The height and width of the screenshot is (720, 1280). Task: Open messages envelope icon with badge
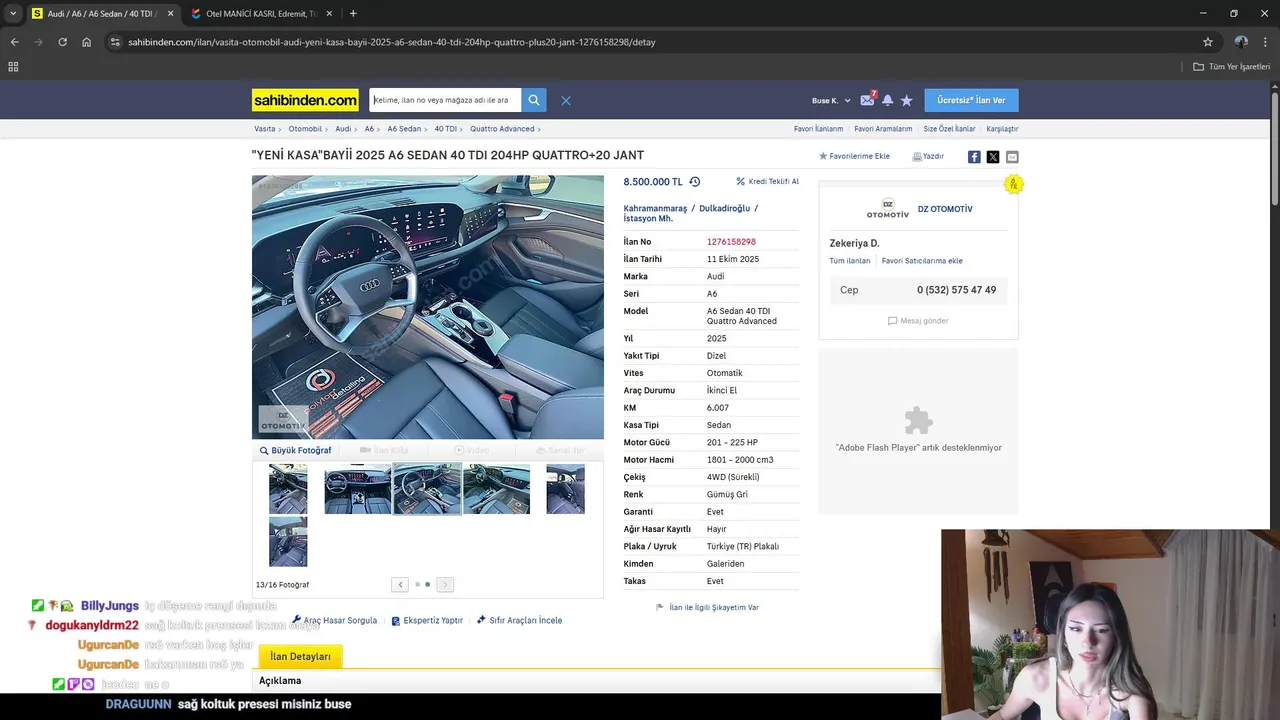pyautogui.click(x=867, y=100)
